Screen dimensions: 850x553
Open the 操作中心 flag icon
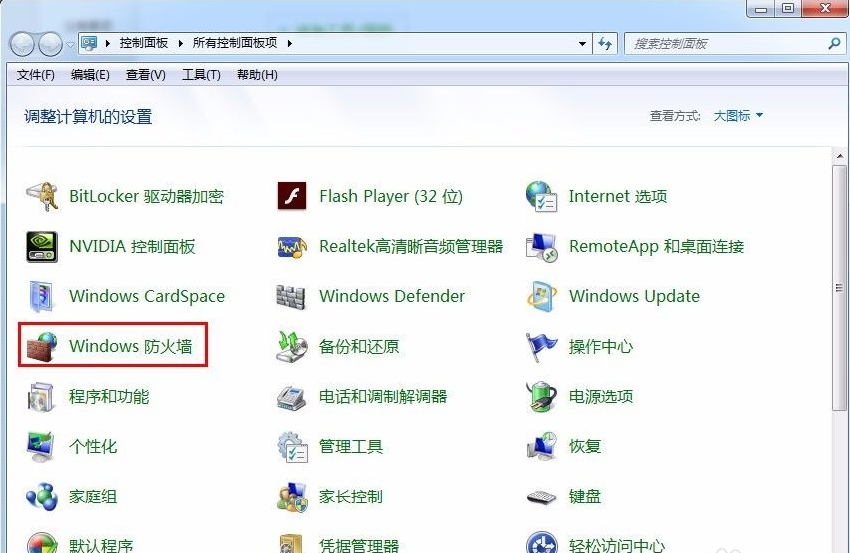tap(541, 346)
